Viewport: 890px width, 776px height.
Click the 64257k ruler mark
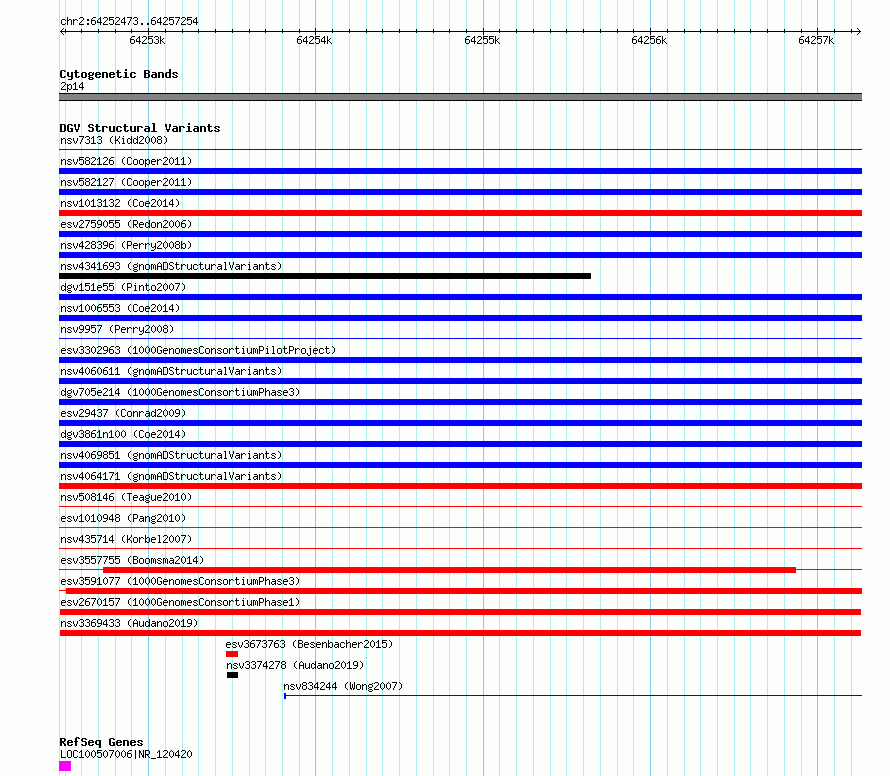point(816,40)
